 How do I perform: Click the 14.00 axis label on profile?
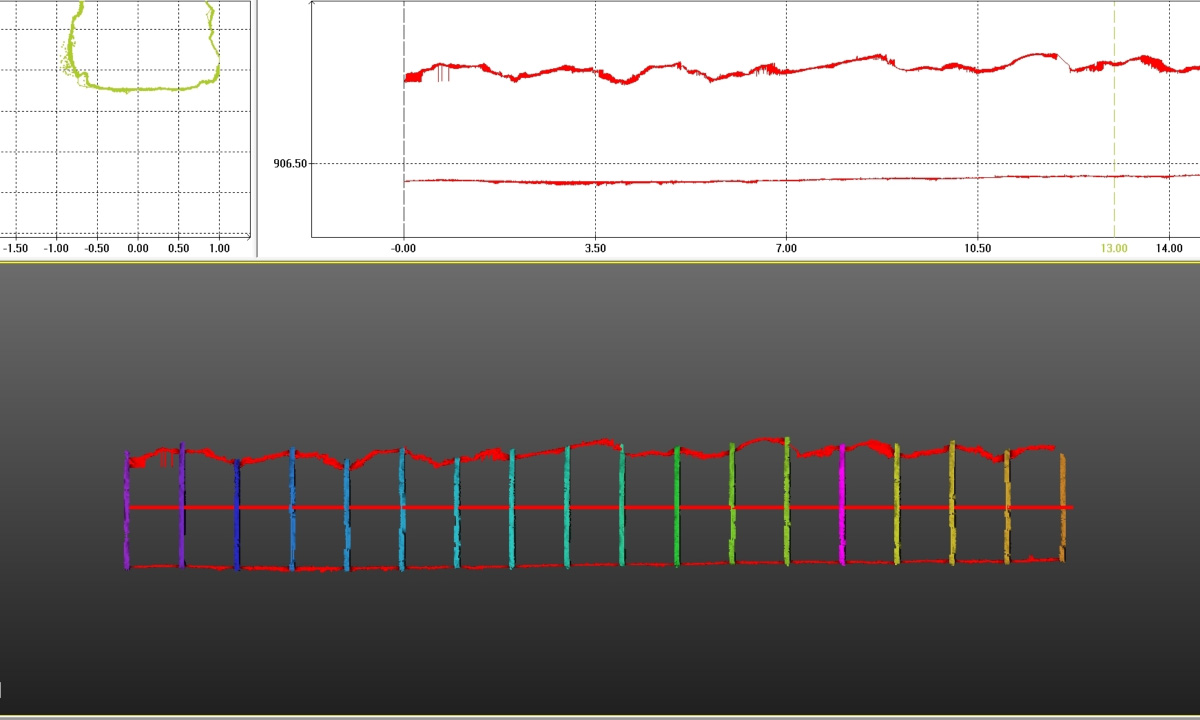[1169, 248]
